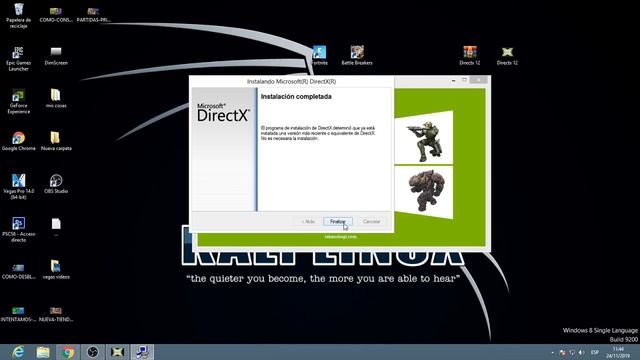Click the Finalizar button in the DirectX installer

coord(338,221)
